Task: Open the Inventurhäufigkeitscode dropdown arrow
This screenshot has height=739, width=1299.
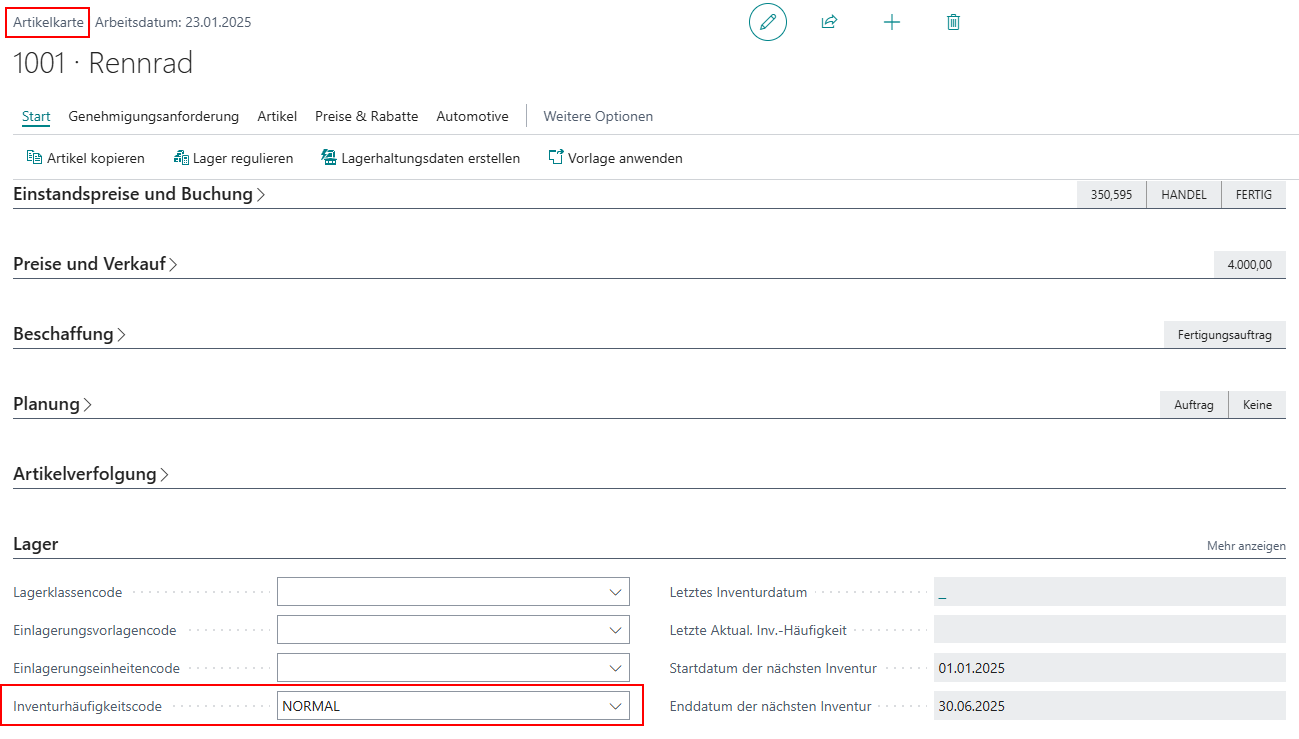Action: point(615,706)
